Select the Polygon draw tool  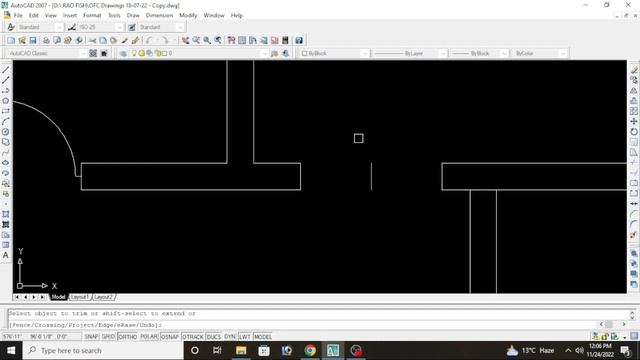click(6, 101)
